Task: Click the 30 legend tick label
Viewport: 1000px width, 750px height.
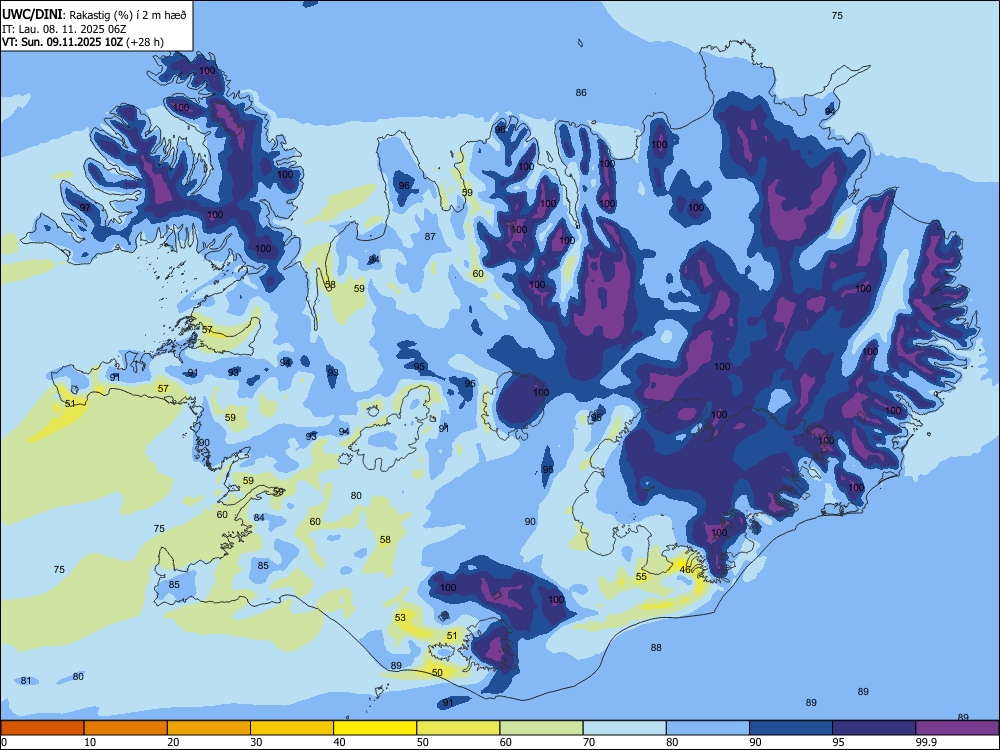Action: 256,742
